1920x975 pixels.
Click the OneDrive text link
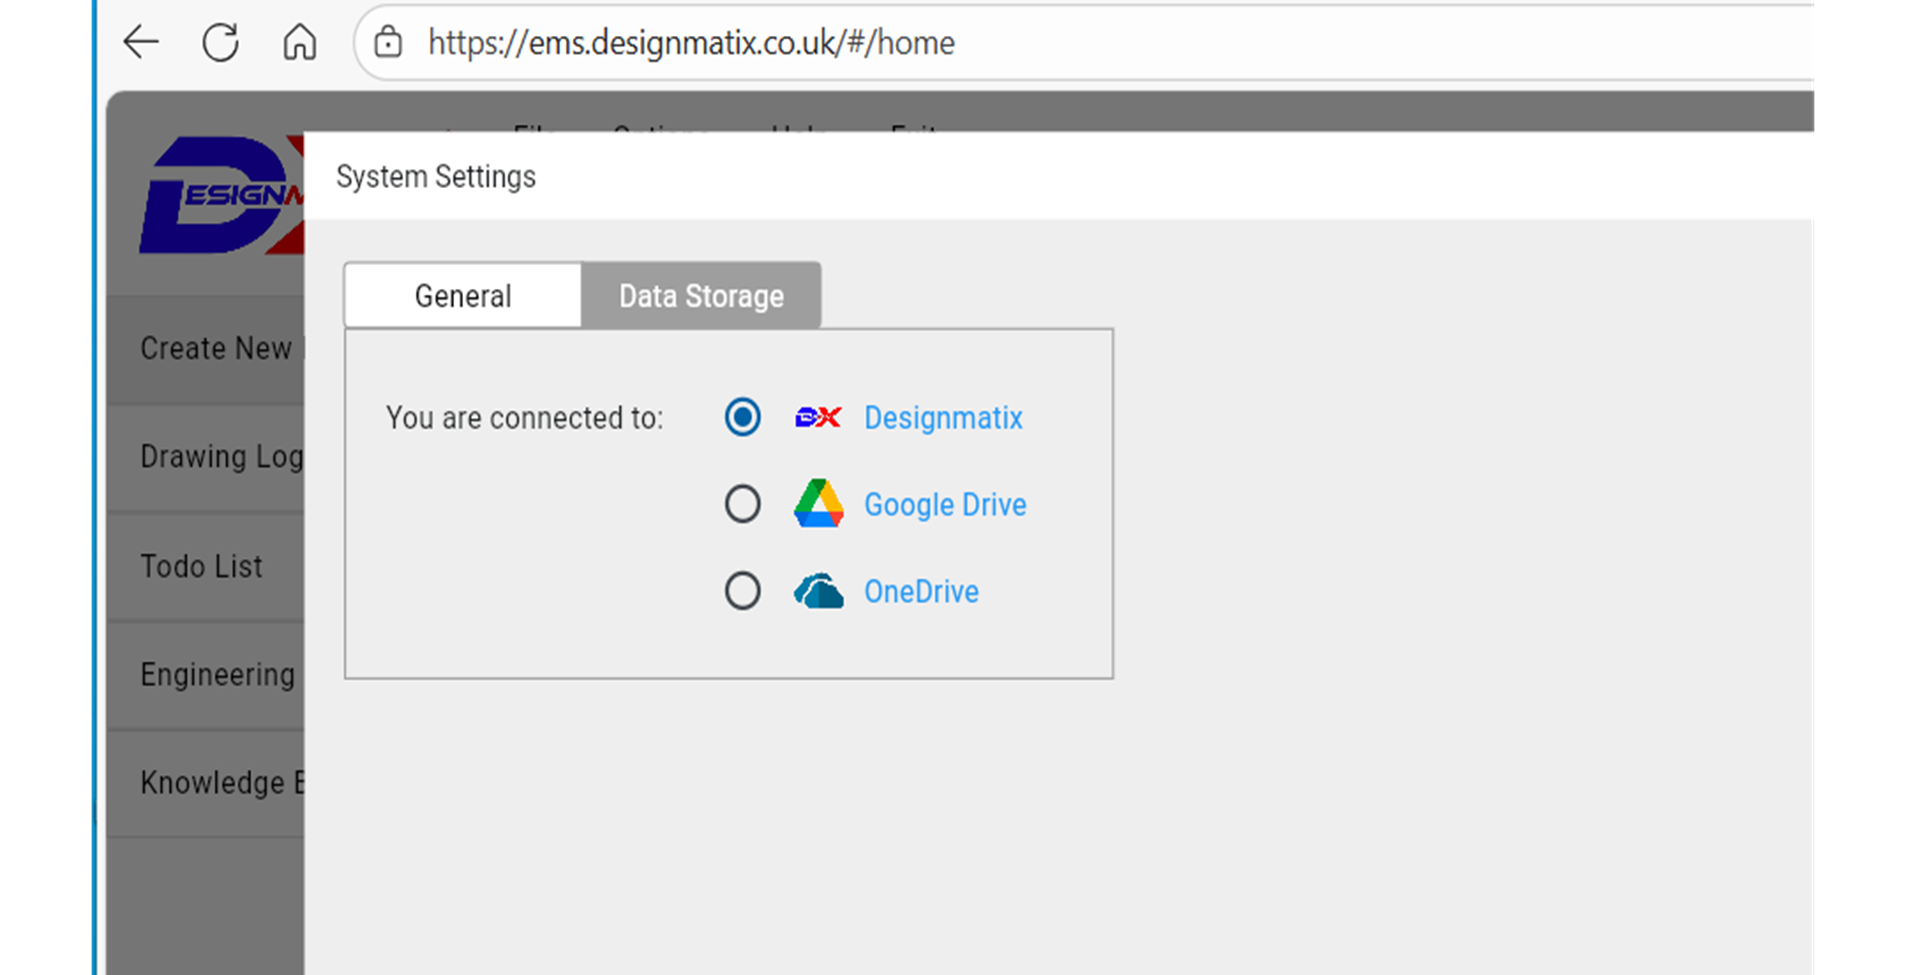[921, 591]
